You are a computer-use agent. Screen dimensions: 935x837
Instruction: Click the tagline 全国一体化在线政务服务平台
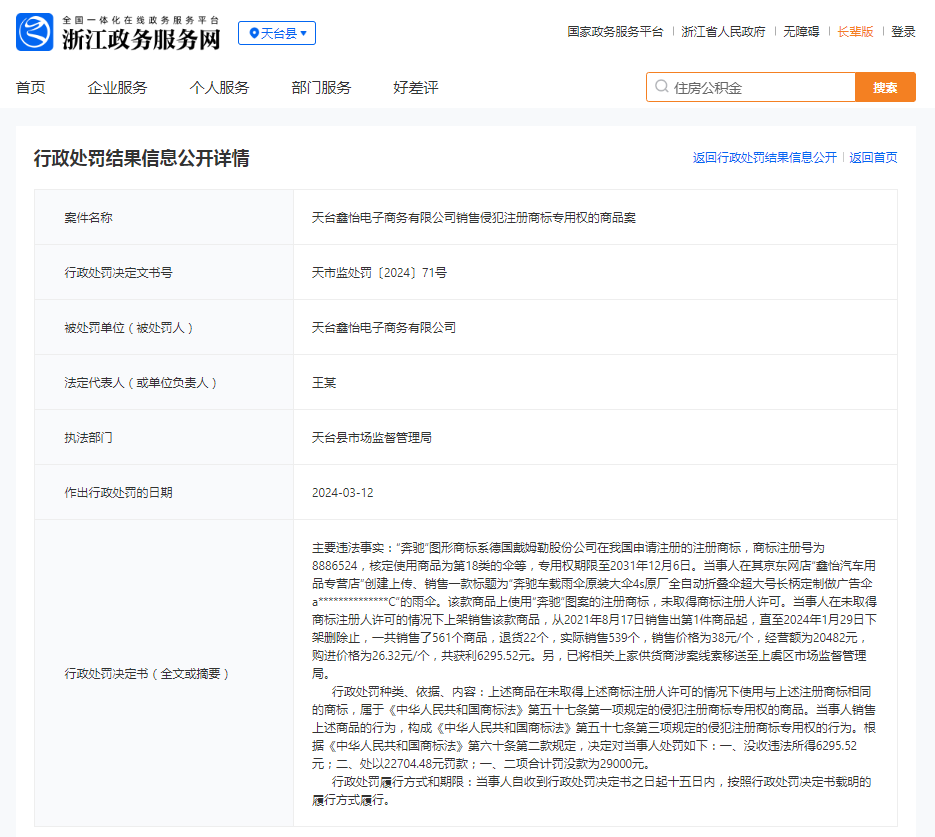141,20
